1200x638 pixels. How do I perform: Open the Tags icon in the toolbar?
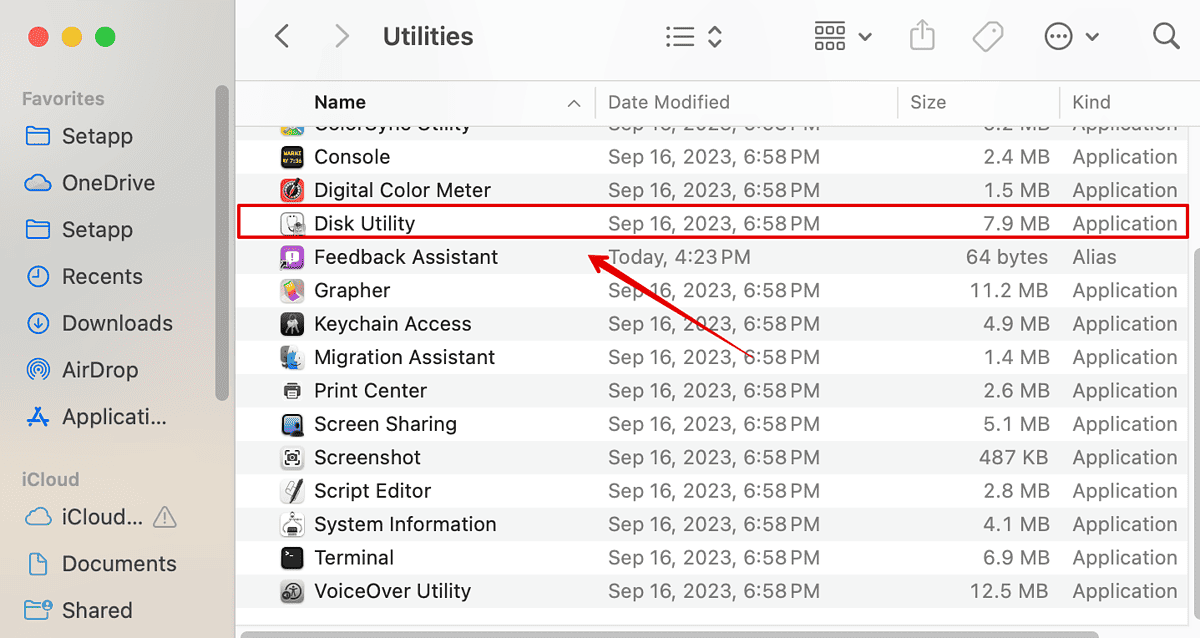[988, 35]
